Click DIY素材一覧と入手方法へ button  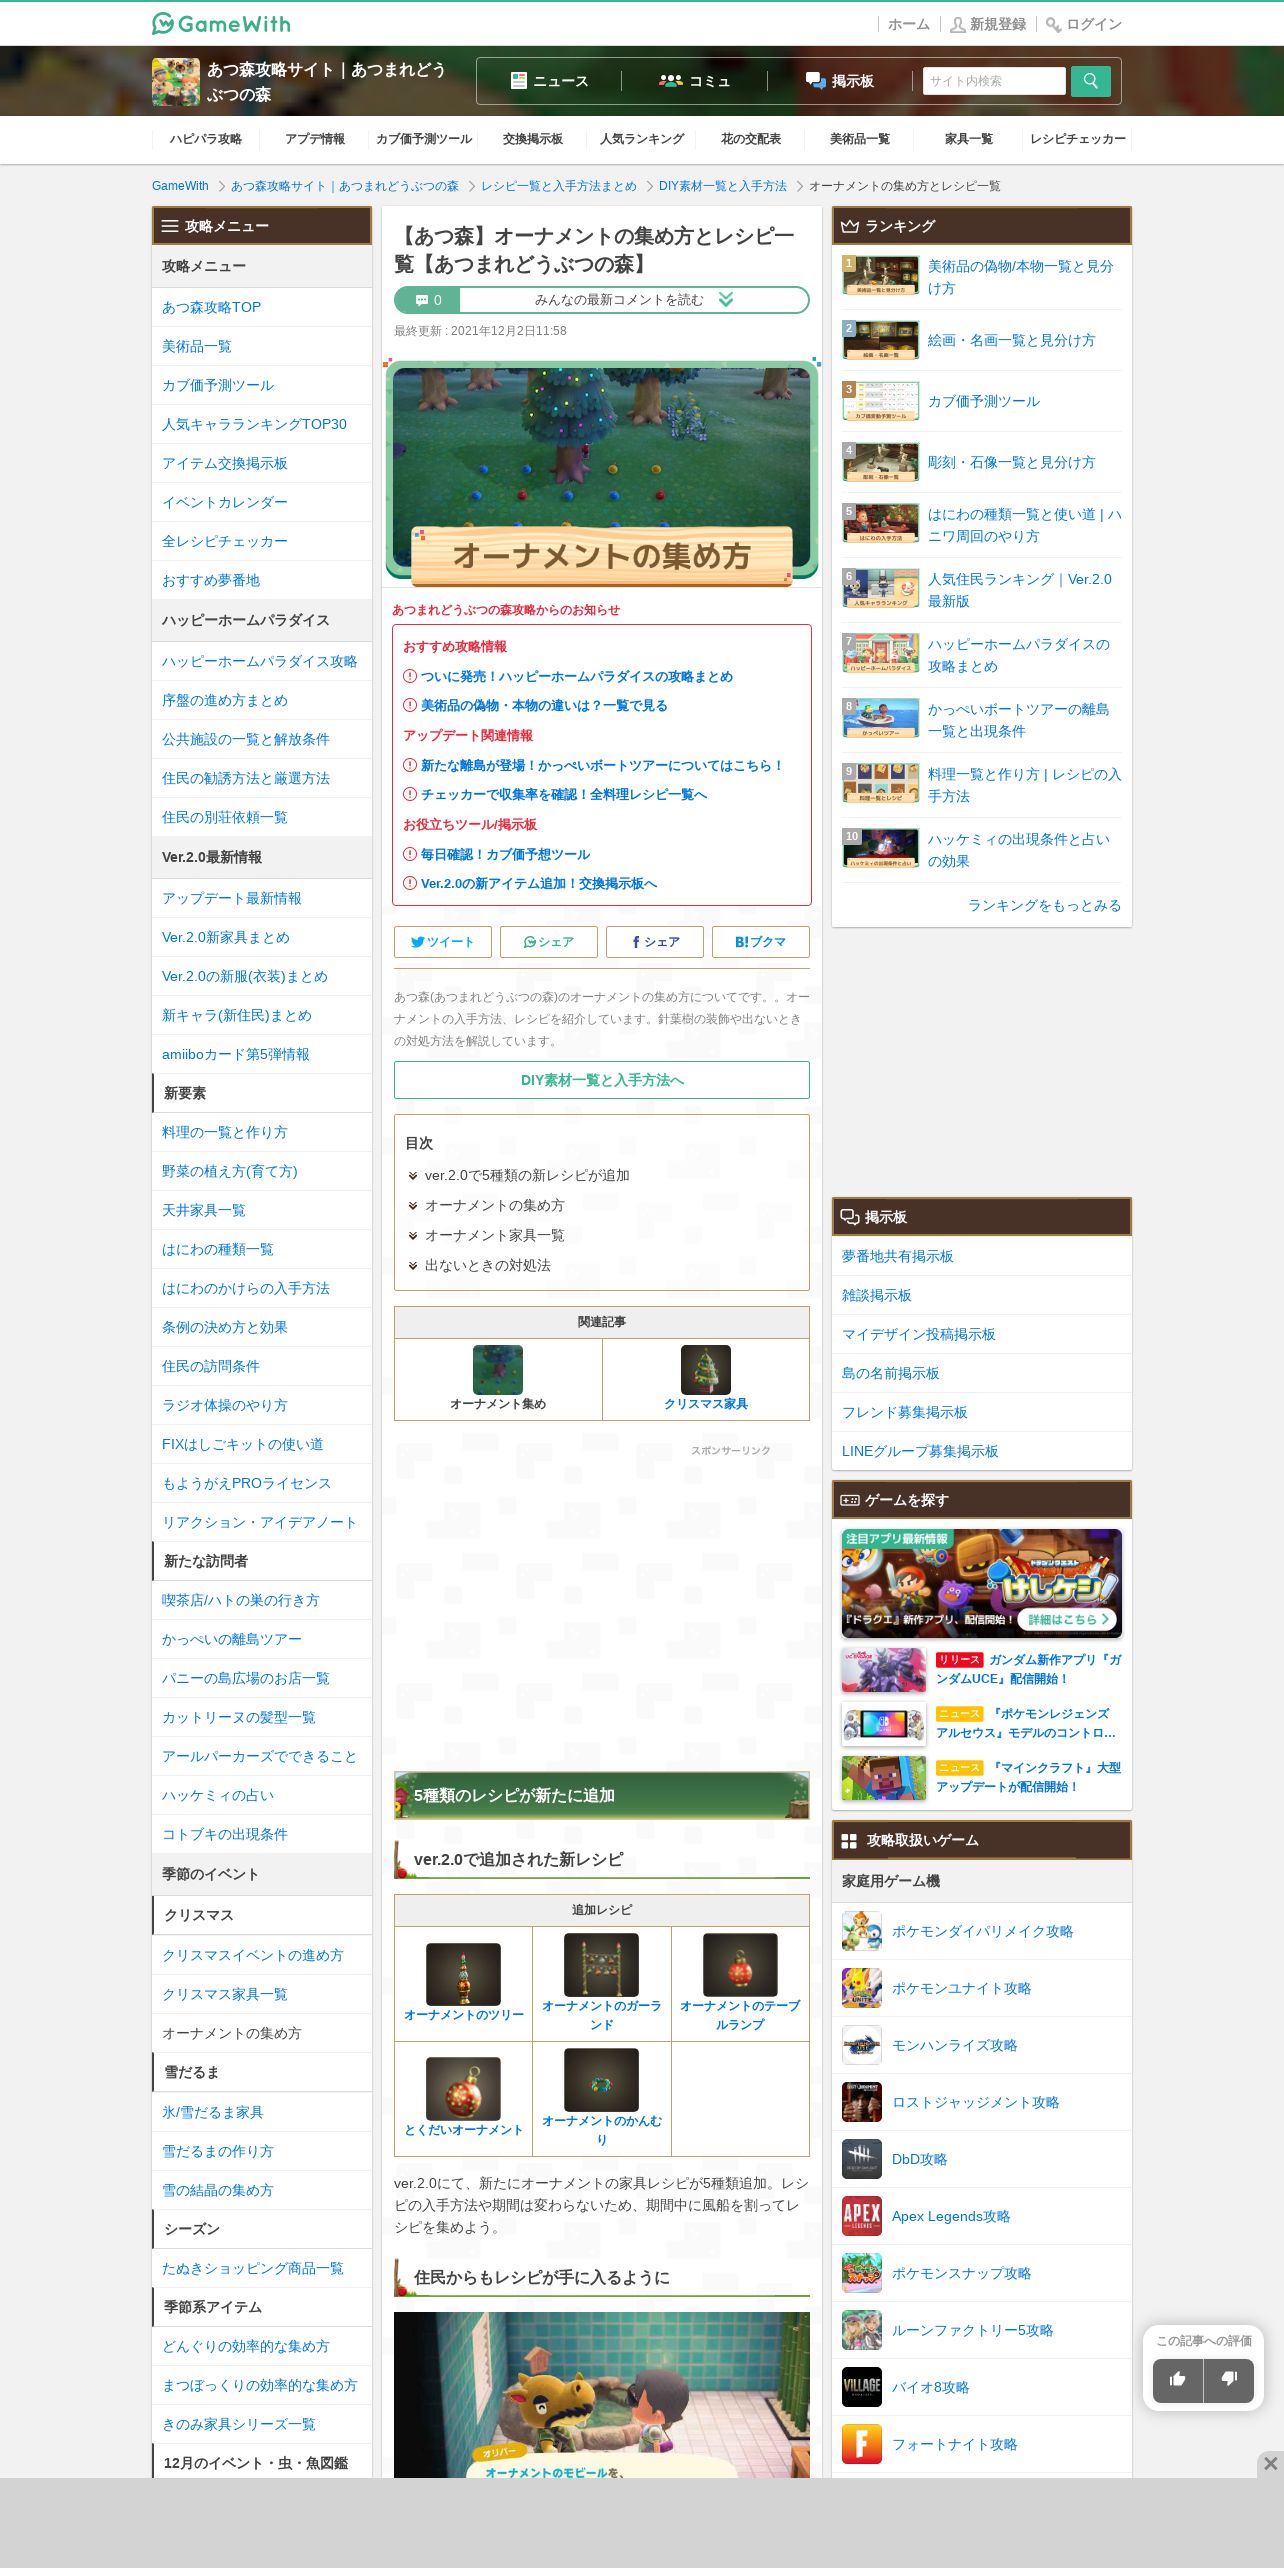(602, 1080)
